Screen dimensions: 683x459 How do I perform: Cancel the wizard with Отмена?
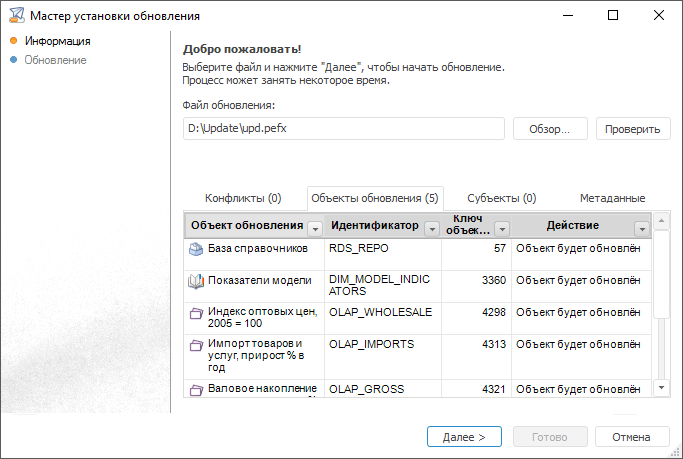coord(631,437)
